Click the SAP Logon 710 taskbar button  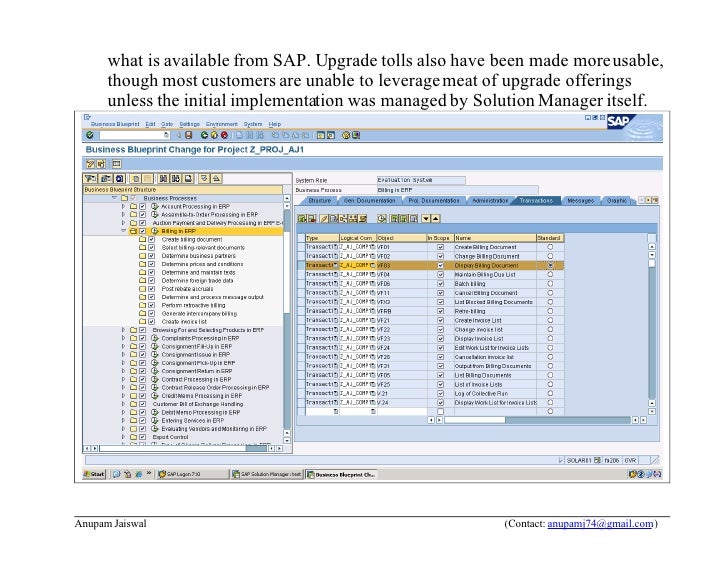(193, 474)
